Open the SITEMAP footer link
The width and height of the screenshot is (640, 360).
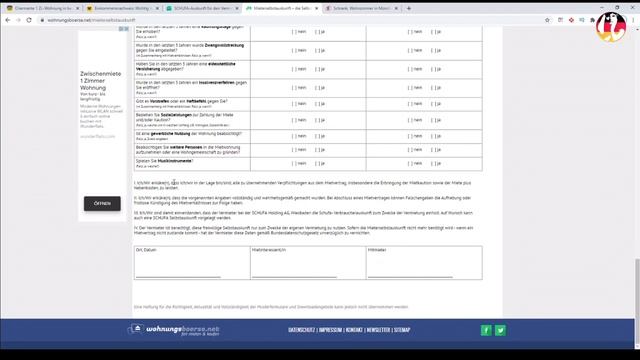402,330
